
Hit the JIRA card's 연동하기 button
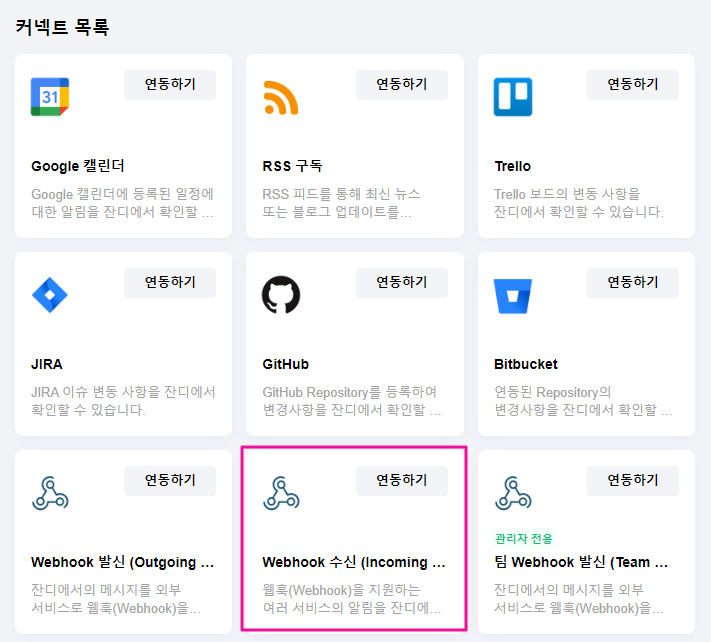point(170,283)
